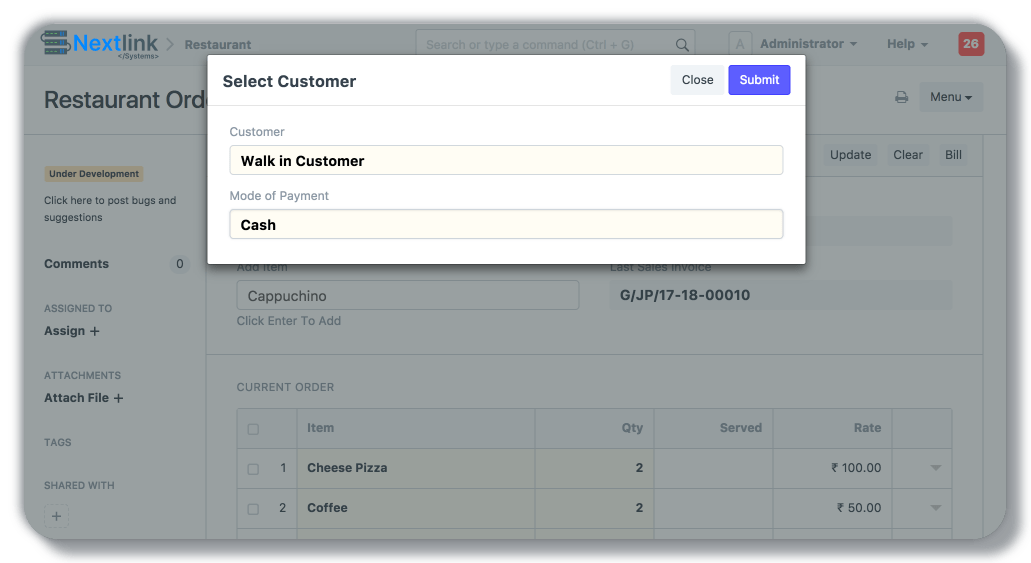
Task: Click the Administrator avatar icon
Action: coord(740,44)
